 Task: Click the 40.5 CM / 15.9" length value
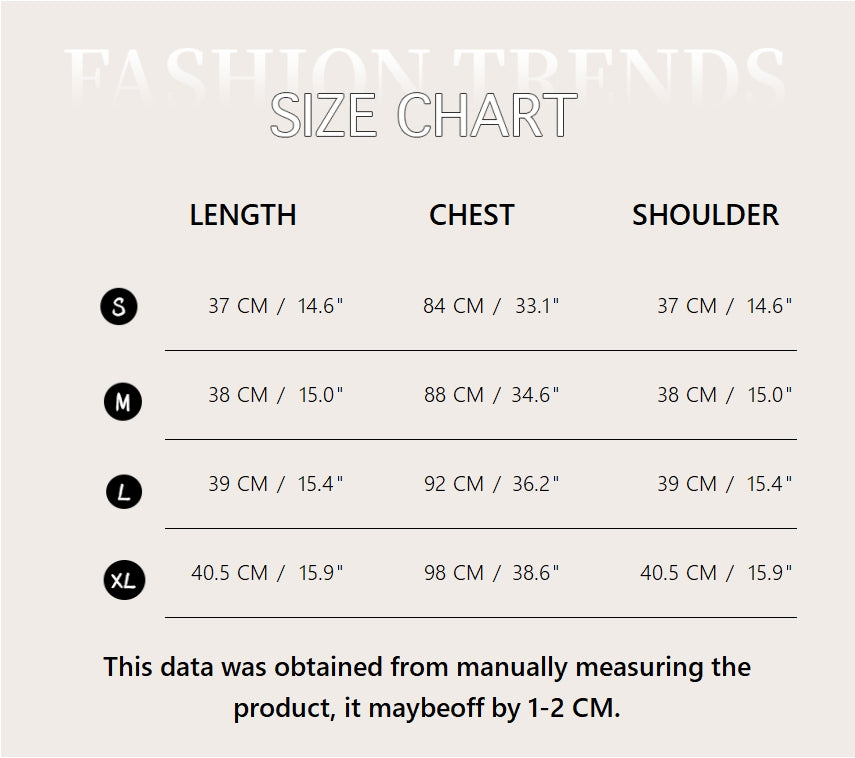pos(267,573)
